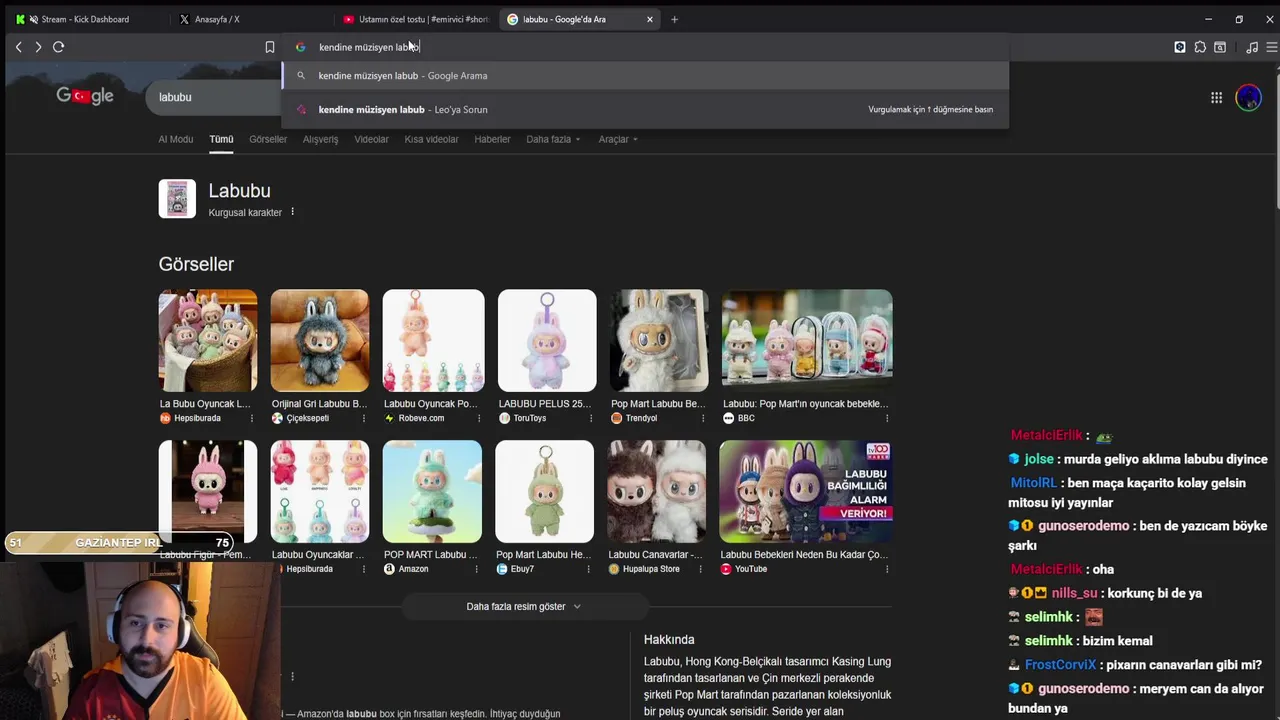Reload the current page
This screenshot has width=1280, height=720.
pyautogui.click(x=58, y=47)
